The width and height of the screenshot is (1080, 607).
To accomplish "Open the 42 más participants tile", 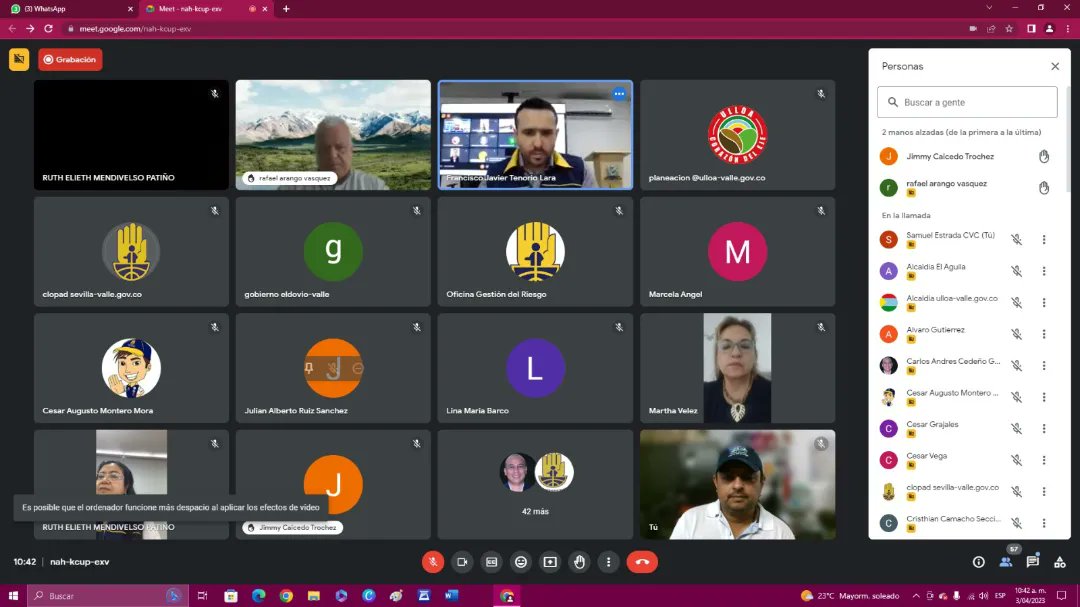I will coord(535,484).
